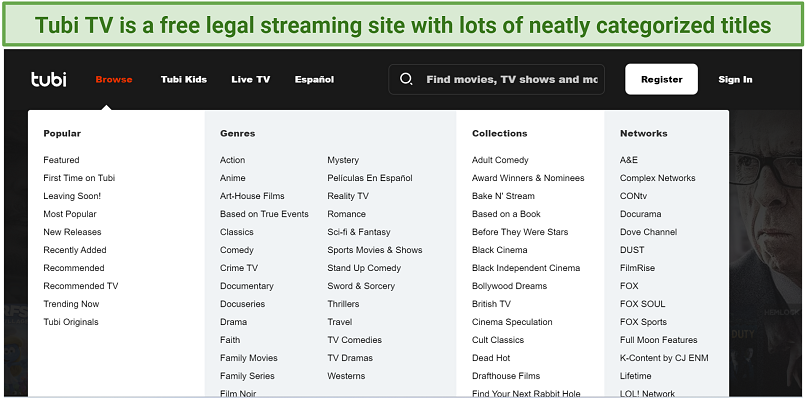Select the Action genre

(x=232, y=160)
